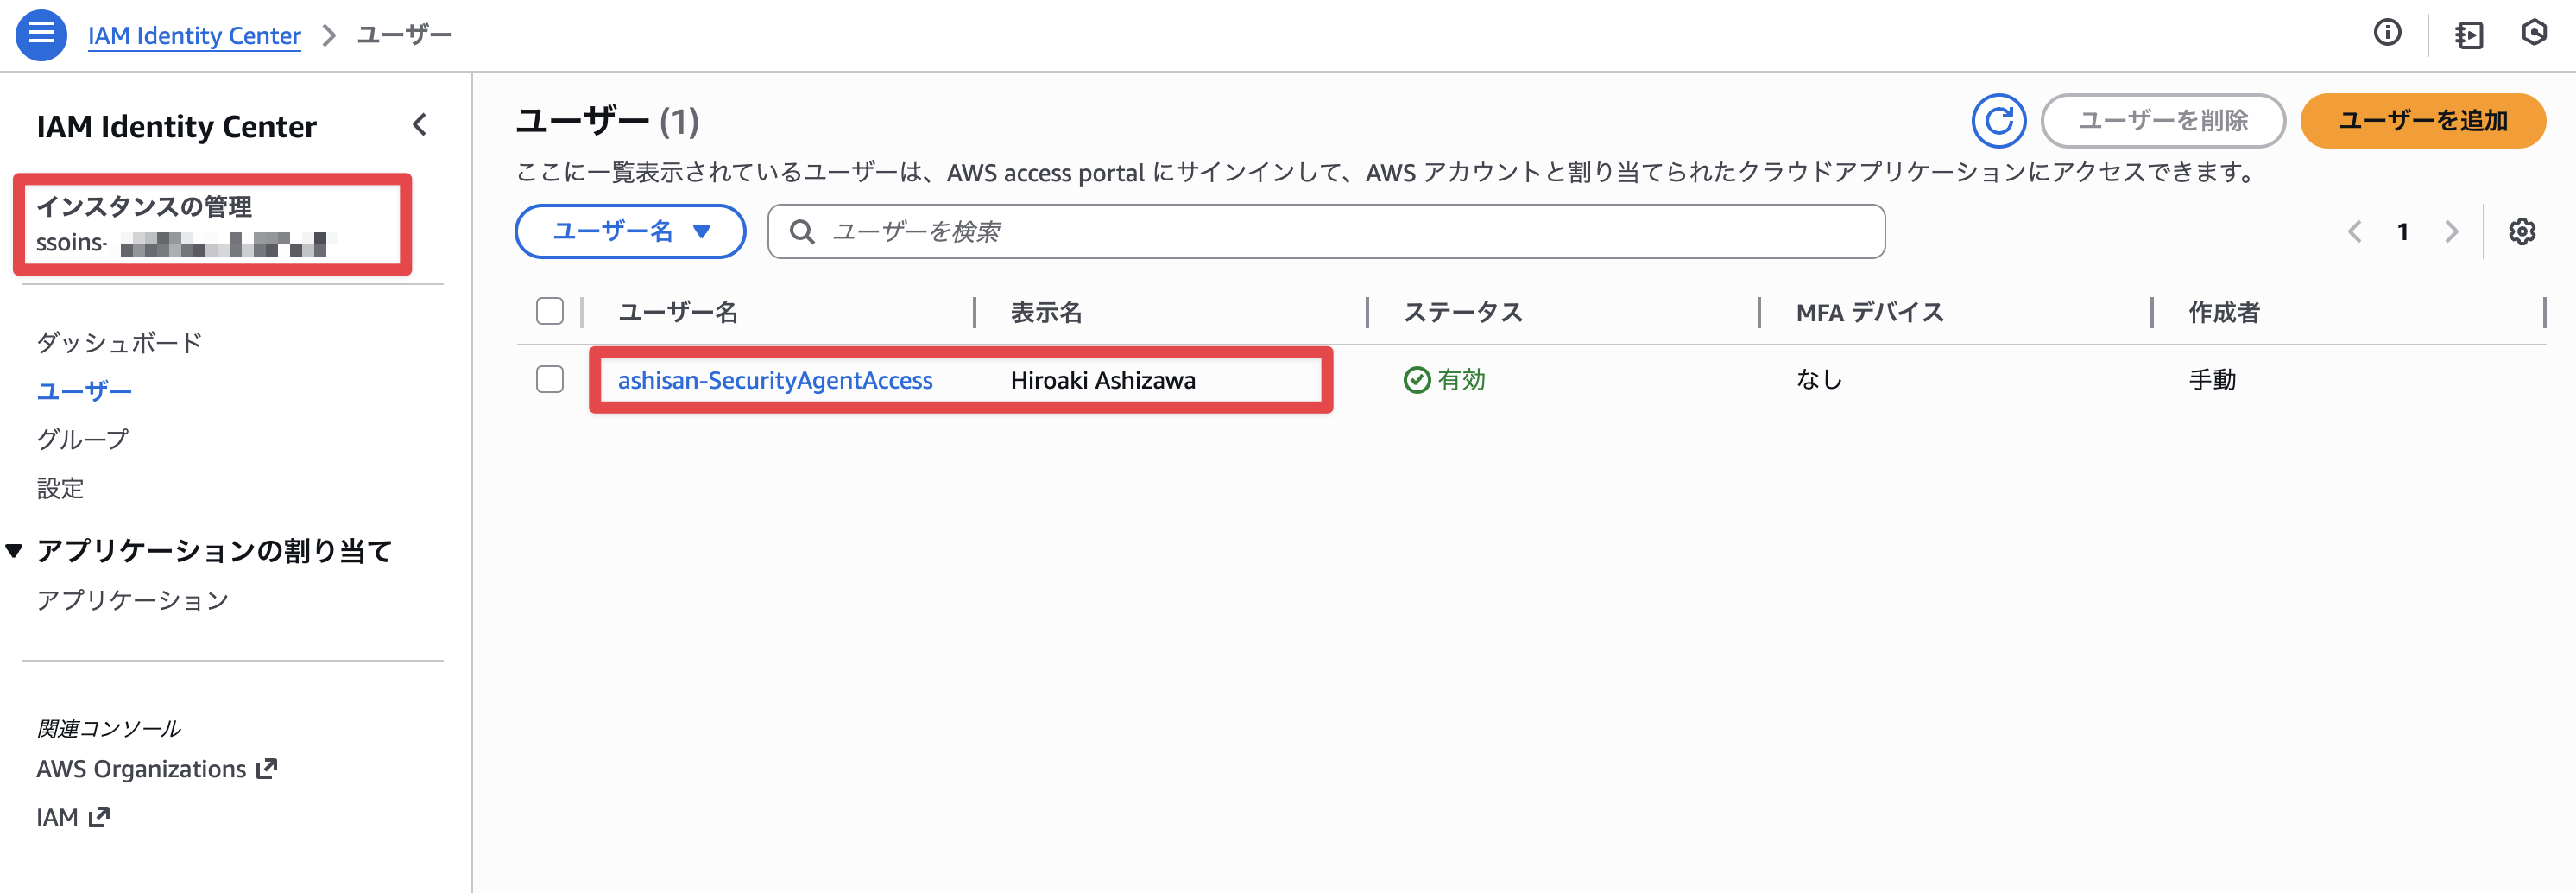2576x893 pixels.
Task: Refresh the users list
Action: click(1998, 121)
